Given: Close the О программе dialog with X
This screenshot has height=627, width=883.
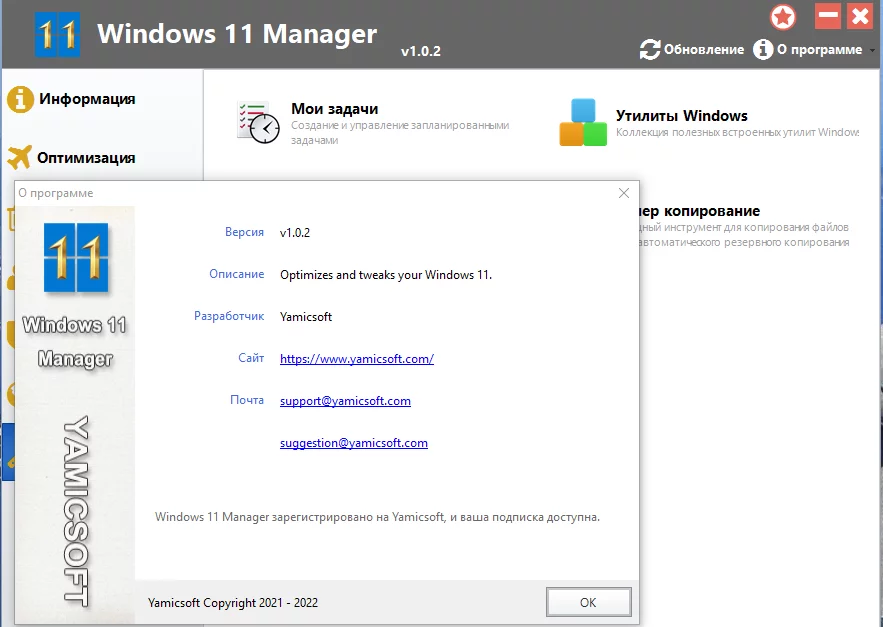Looking at the screenshot, I should 624,193.
